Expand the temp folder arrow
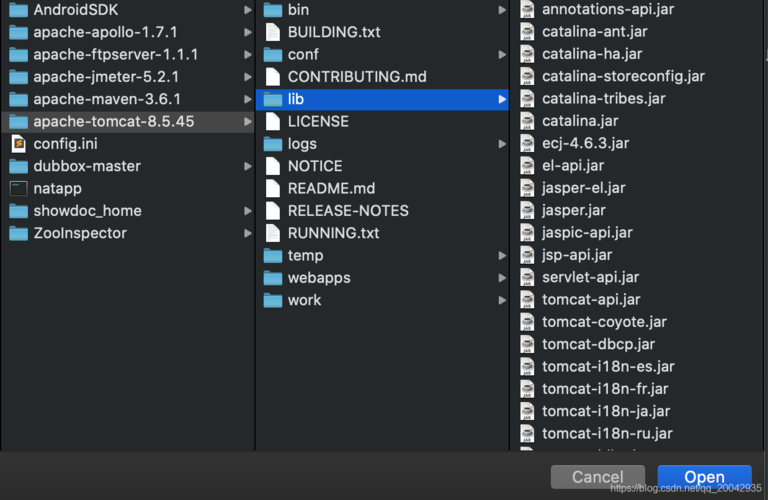Image resolution: width=768 pixels, height=500 pixels. [502, 256]
